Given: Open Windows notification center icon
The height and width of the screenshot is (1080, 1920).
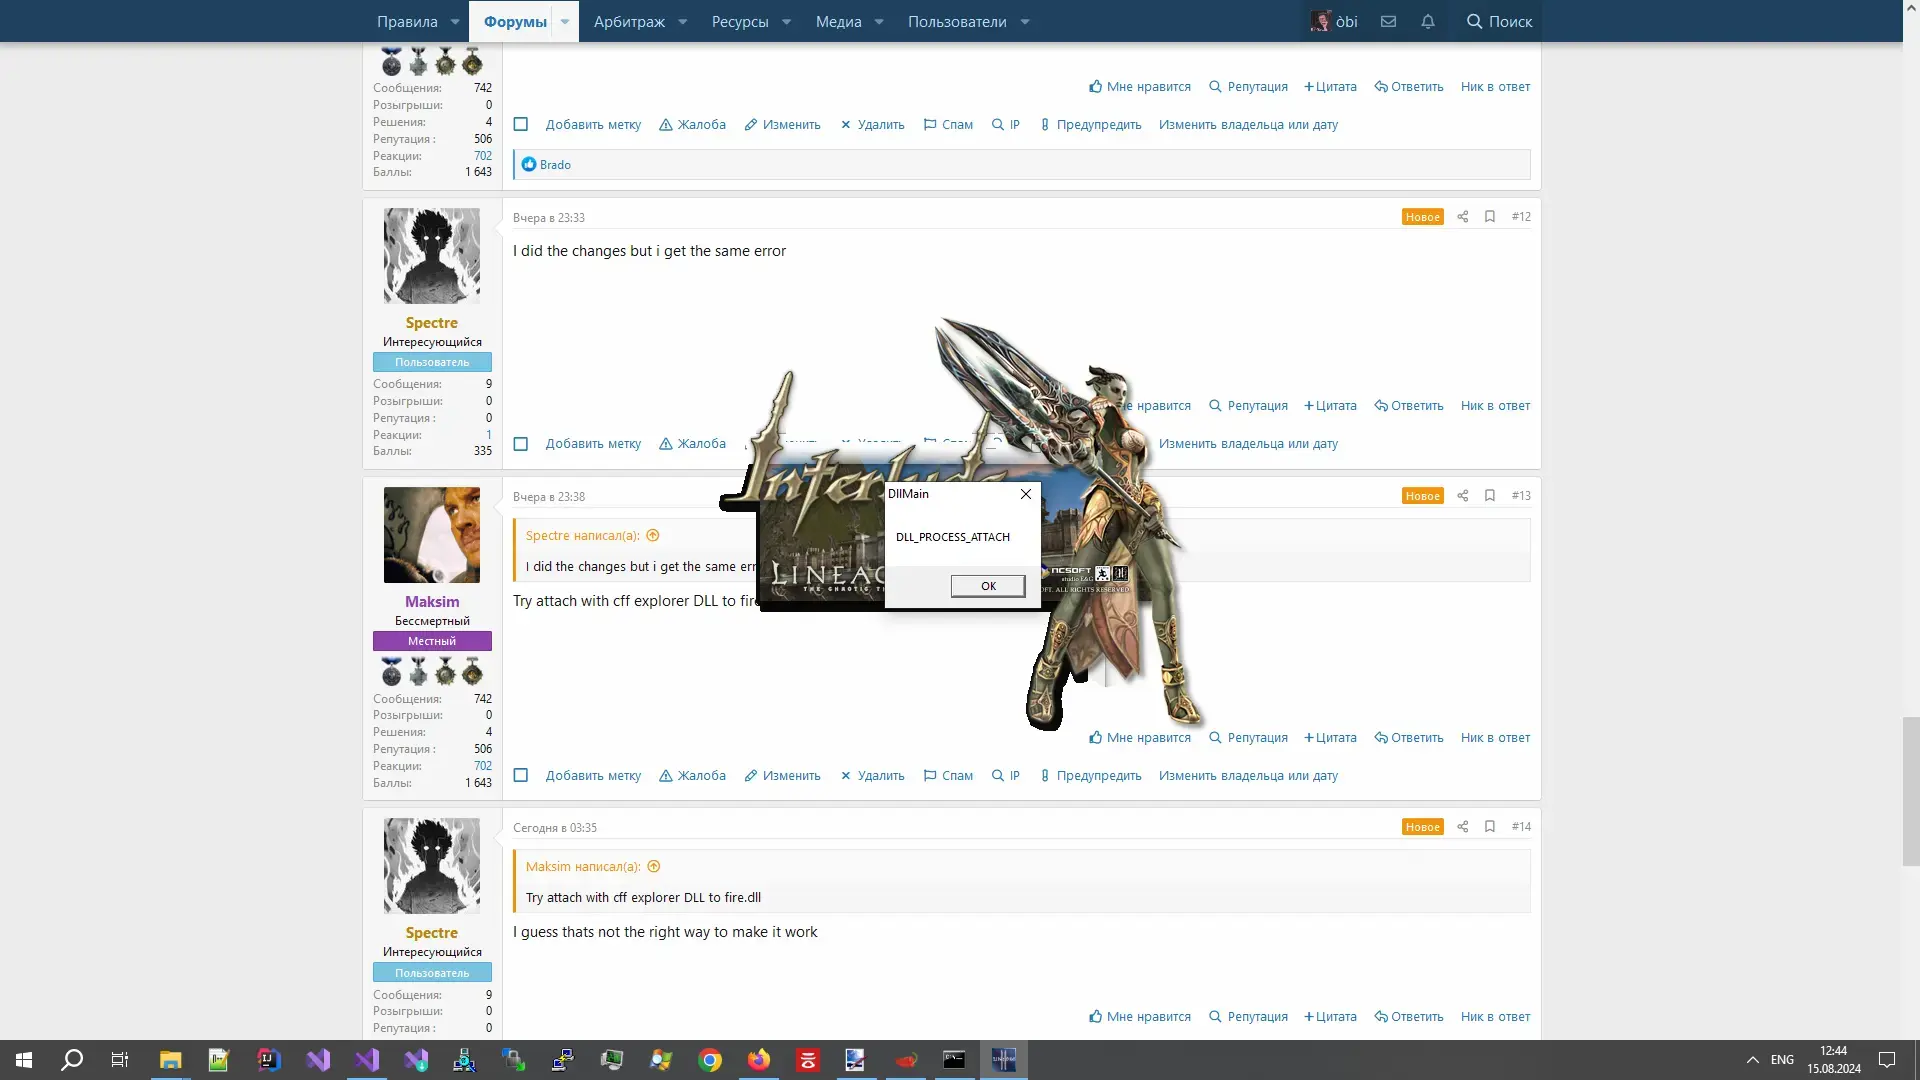Looking at the screenshot, I should click(x=1887, y=1060).
